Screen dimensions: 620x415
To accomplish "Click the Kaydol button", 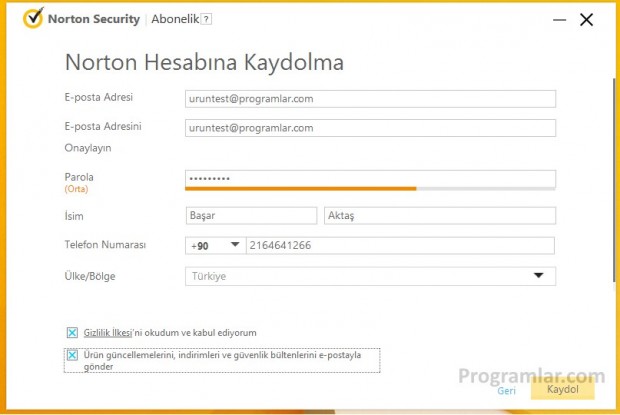I will (x=563, y=389).
